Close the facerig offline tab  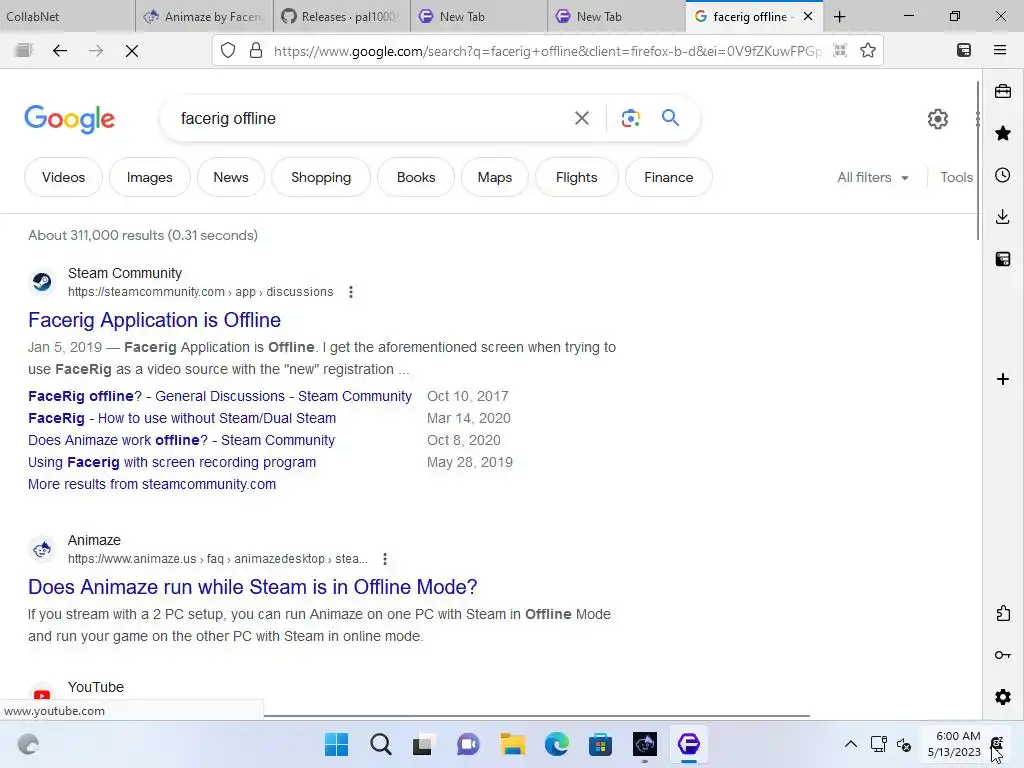click(808, 16)
